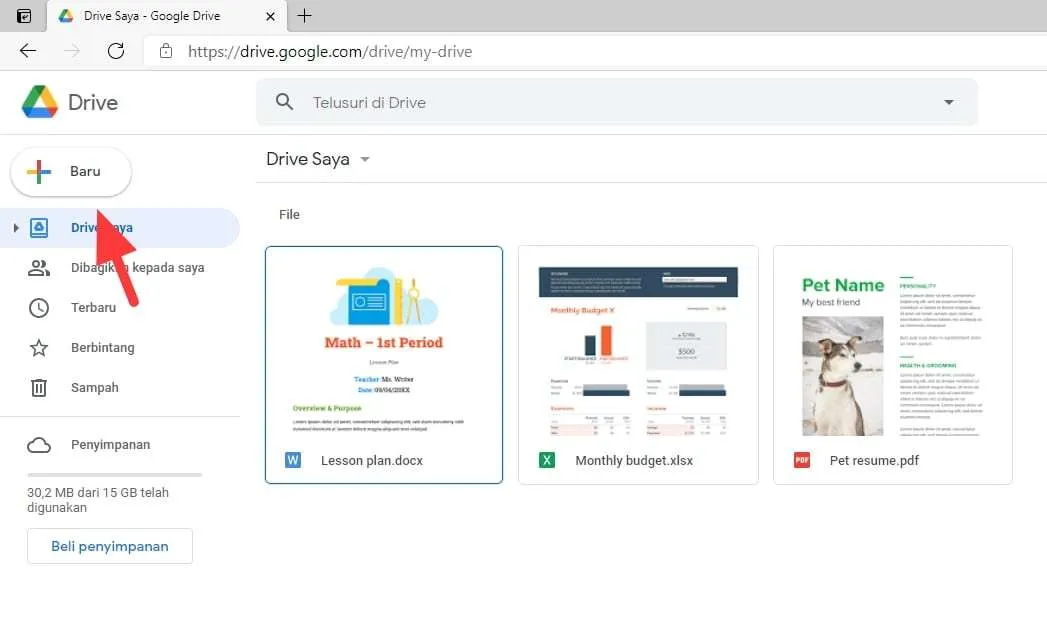
Task: Click the storage usage progress bar
Action: (x=114, y=475)
